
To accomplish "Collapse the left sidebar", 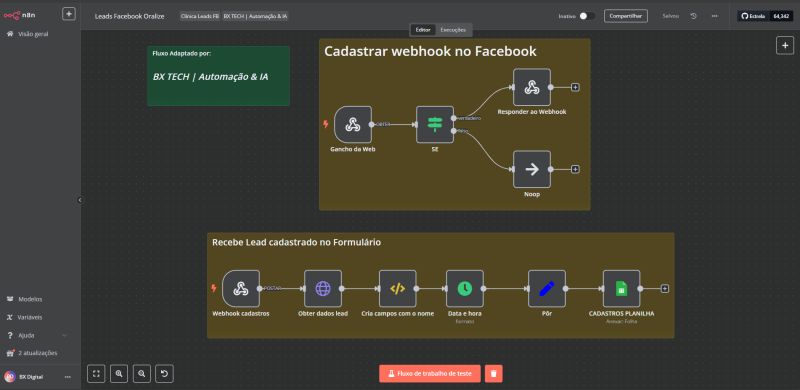I will click(80, 200).
